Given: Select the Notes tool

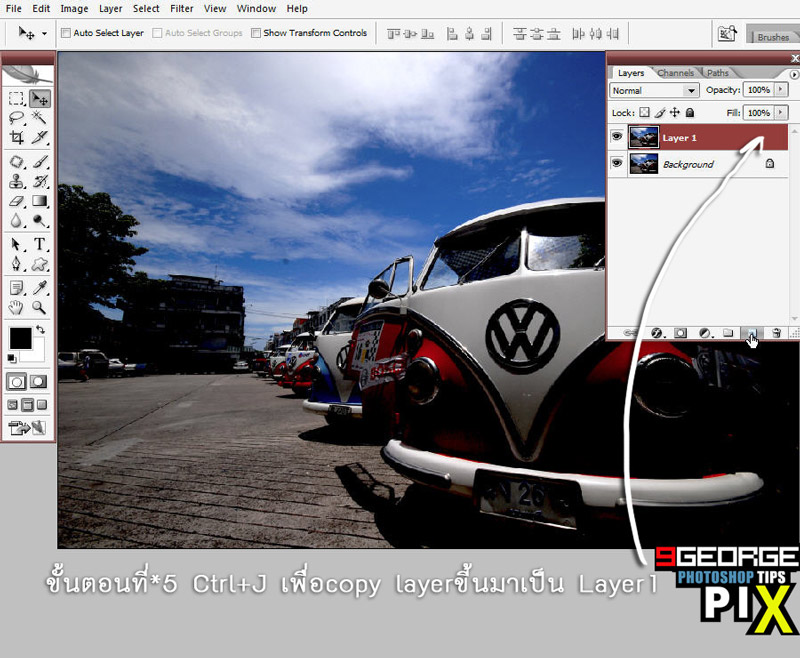Looking at the screenshot, I should (16, 288).
